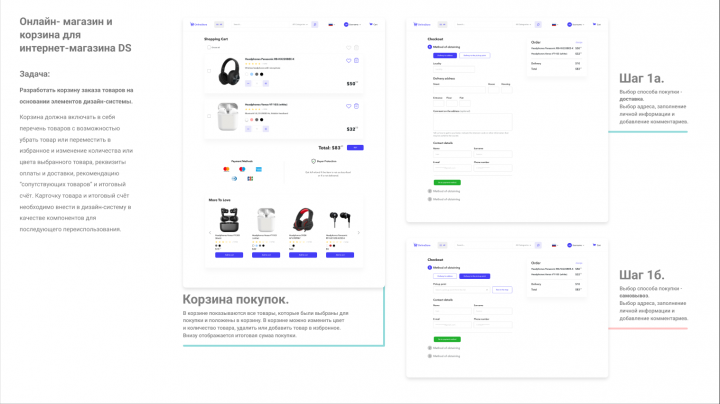Open the cart icon in Step 1a header

tap(596, 24)
